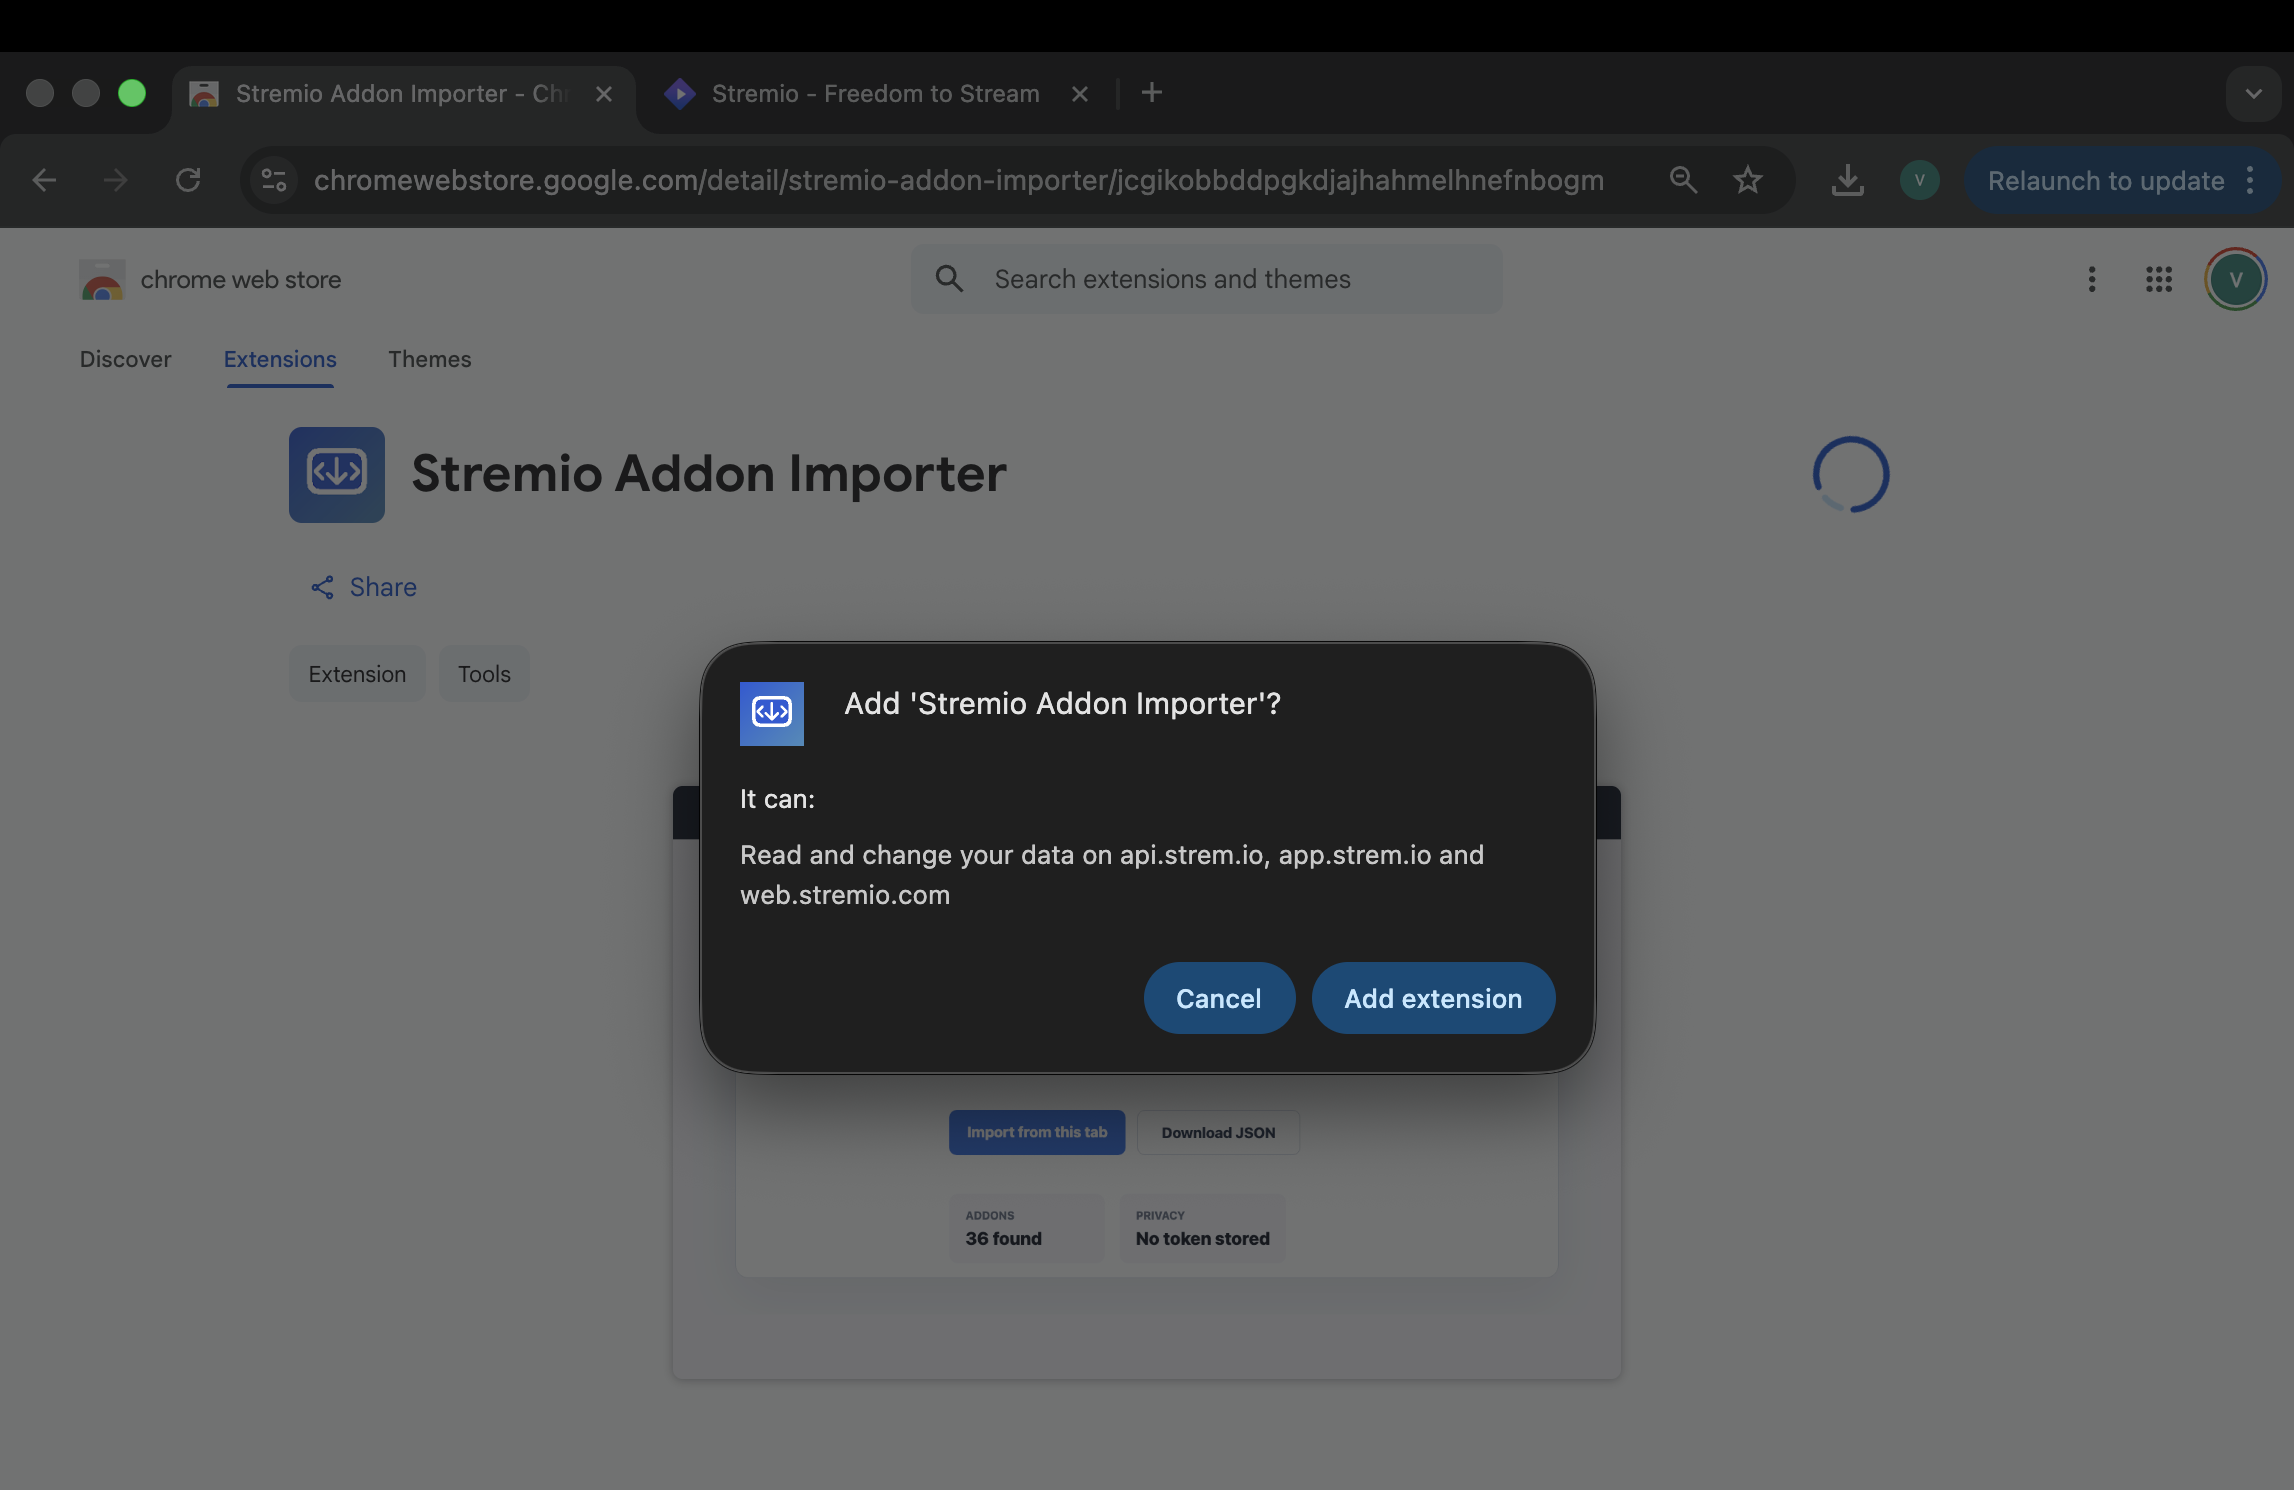The height and width of the screenshot is (1490, 2294).
Task: Click the '36 found' addons text
Action: click(x=1003, y=1238)
